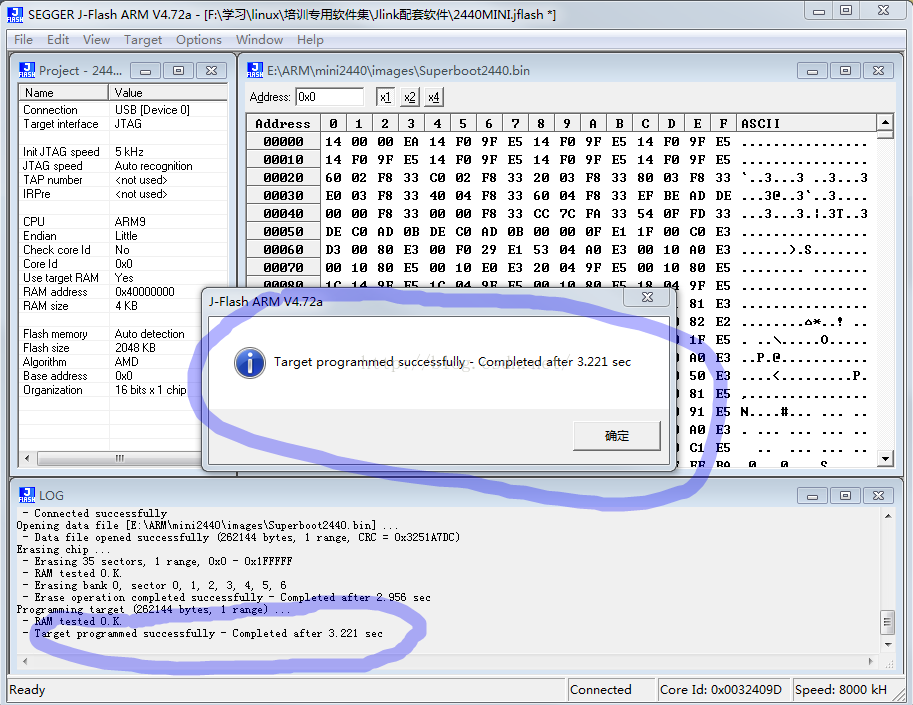Click LOG horizontal scroll right arrow

871,661
